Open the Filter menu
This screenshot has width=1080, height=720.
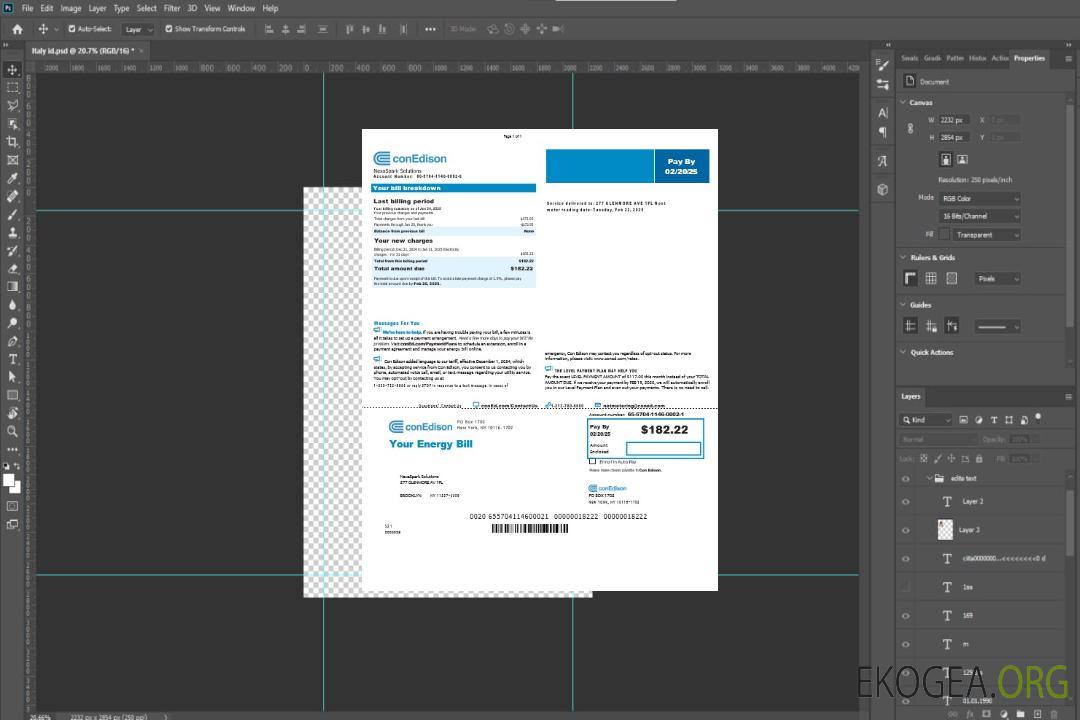click(172, 8)
